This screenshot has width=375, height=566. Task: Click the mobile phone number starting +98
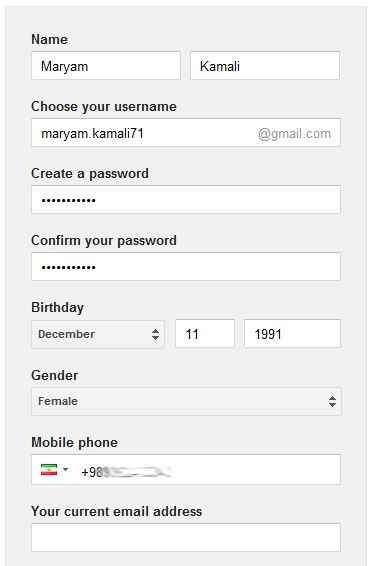126,472
